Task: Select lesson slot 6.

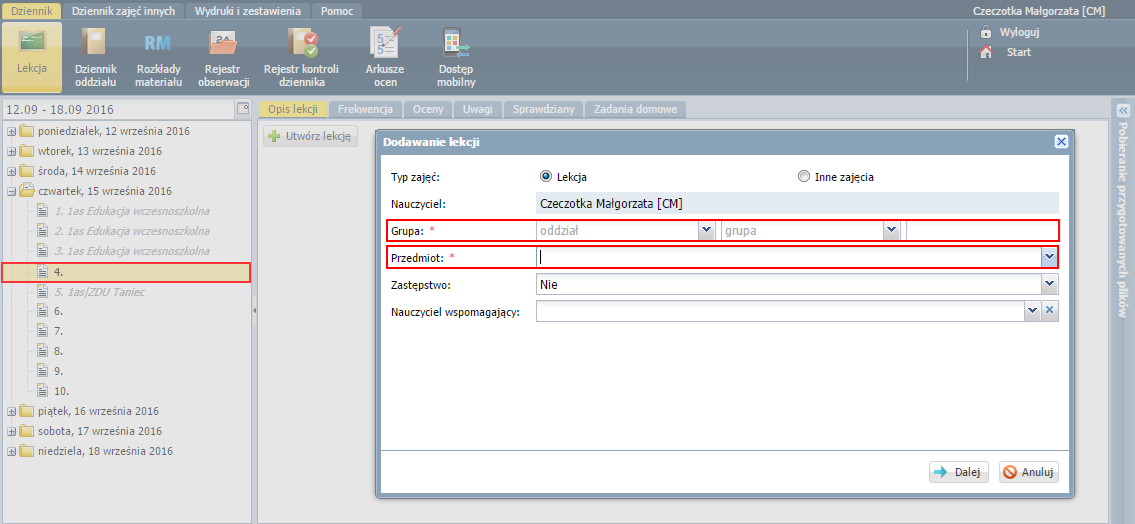Action: 59,311
